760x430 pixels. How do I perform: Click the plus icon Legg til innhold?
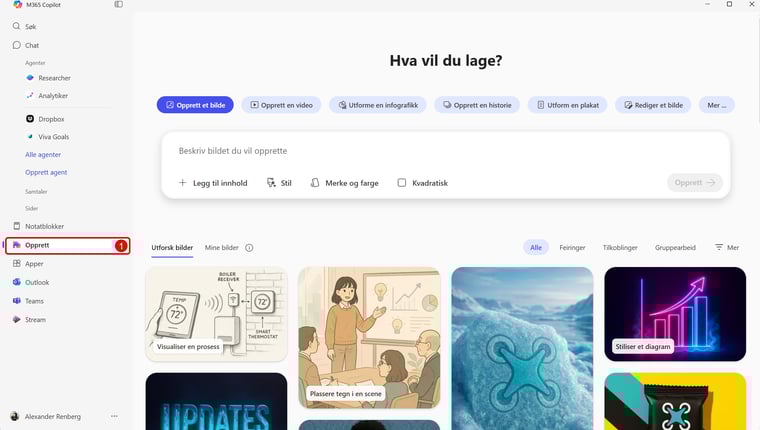tap(183, 183)
